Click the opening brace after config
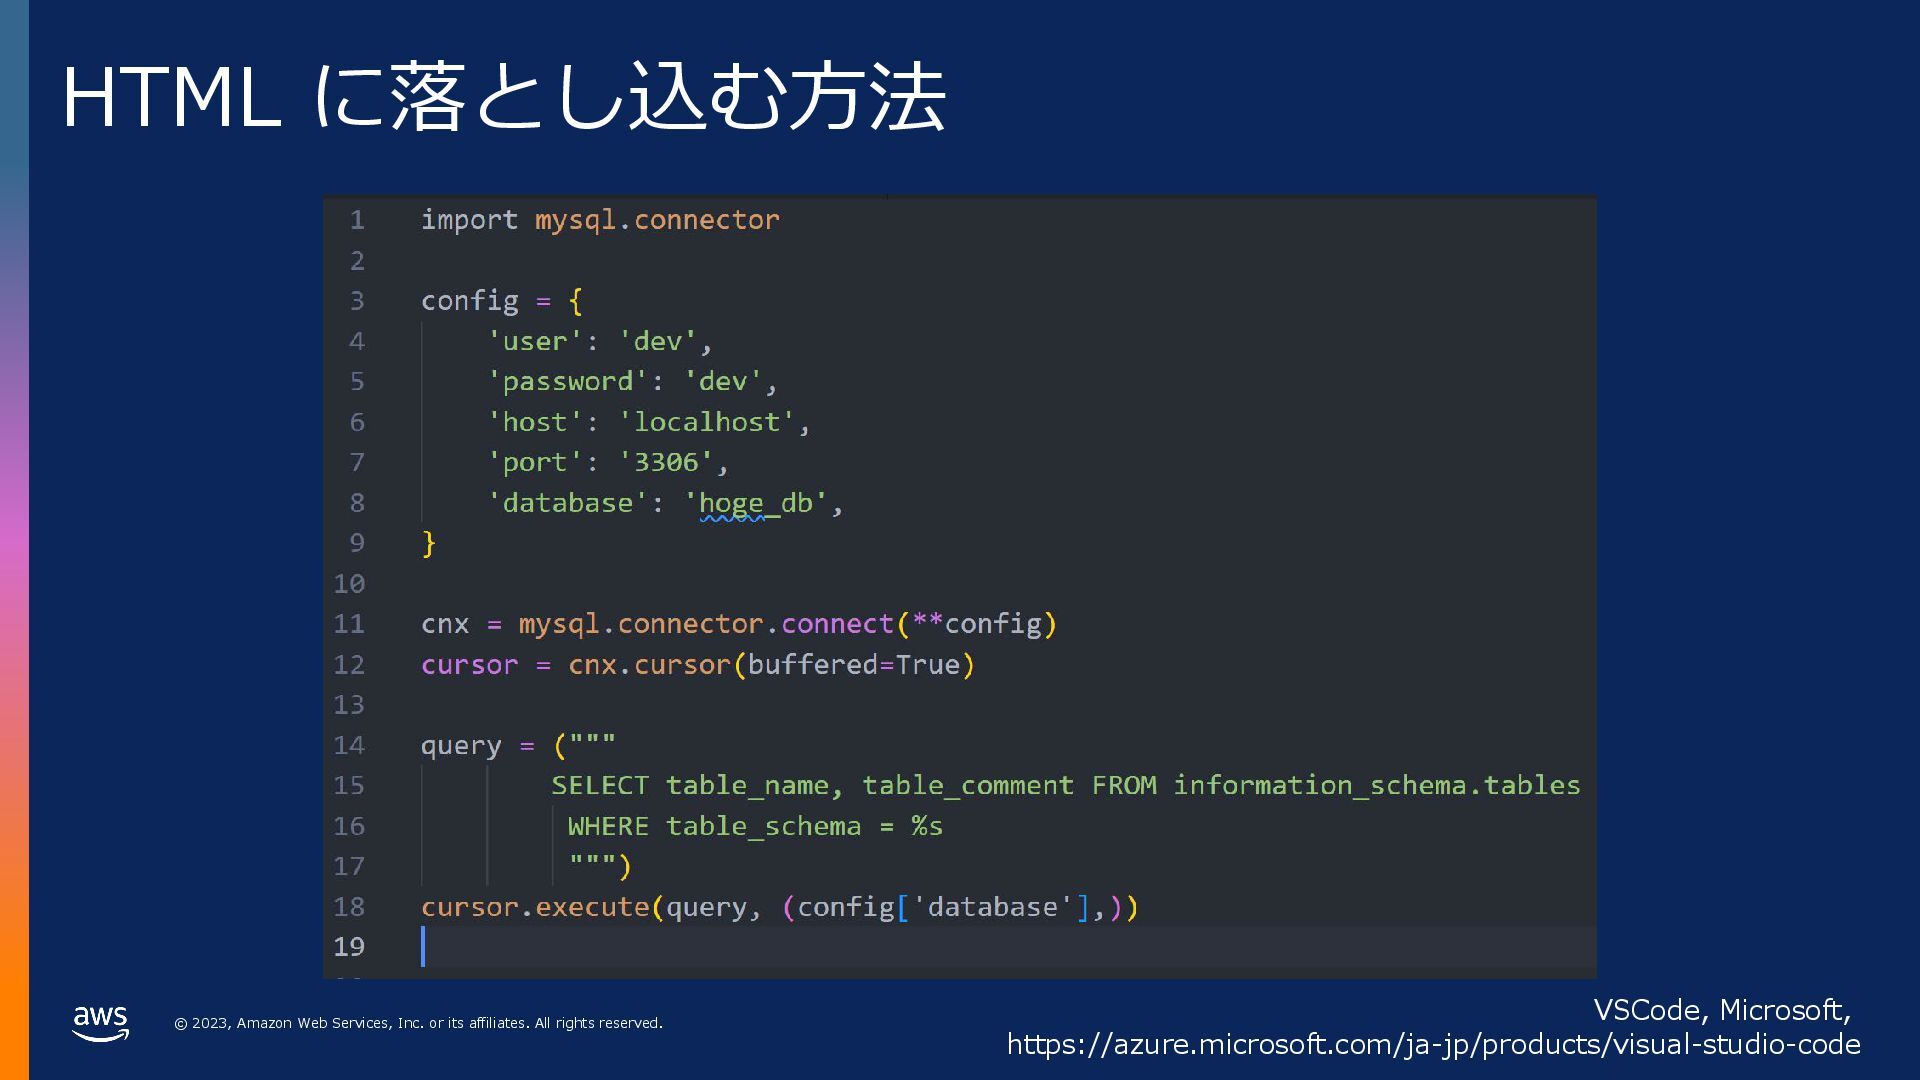The width and height of the screenshot is (1920, 1080). click(575, 301)
